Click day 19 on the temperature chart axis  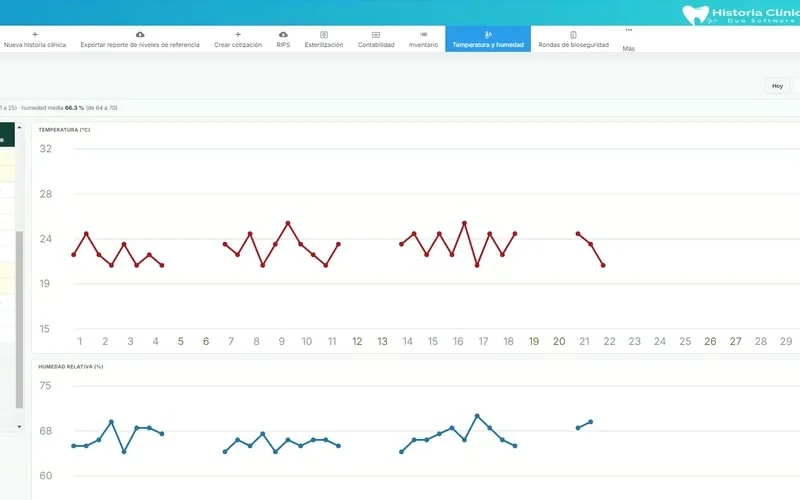(534, 341)
